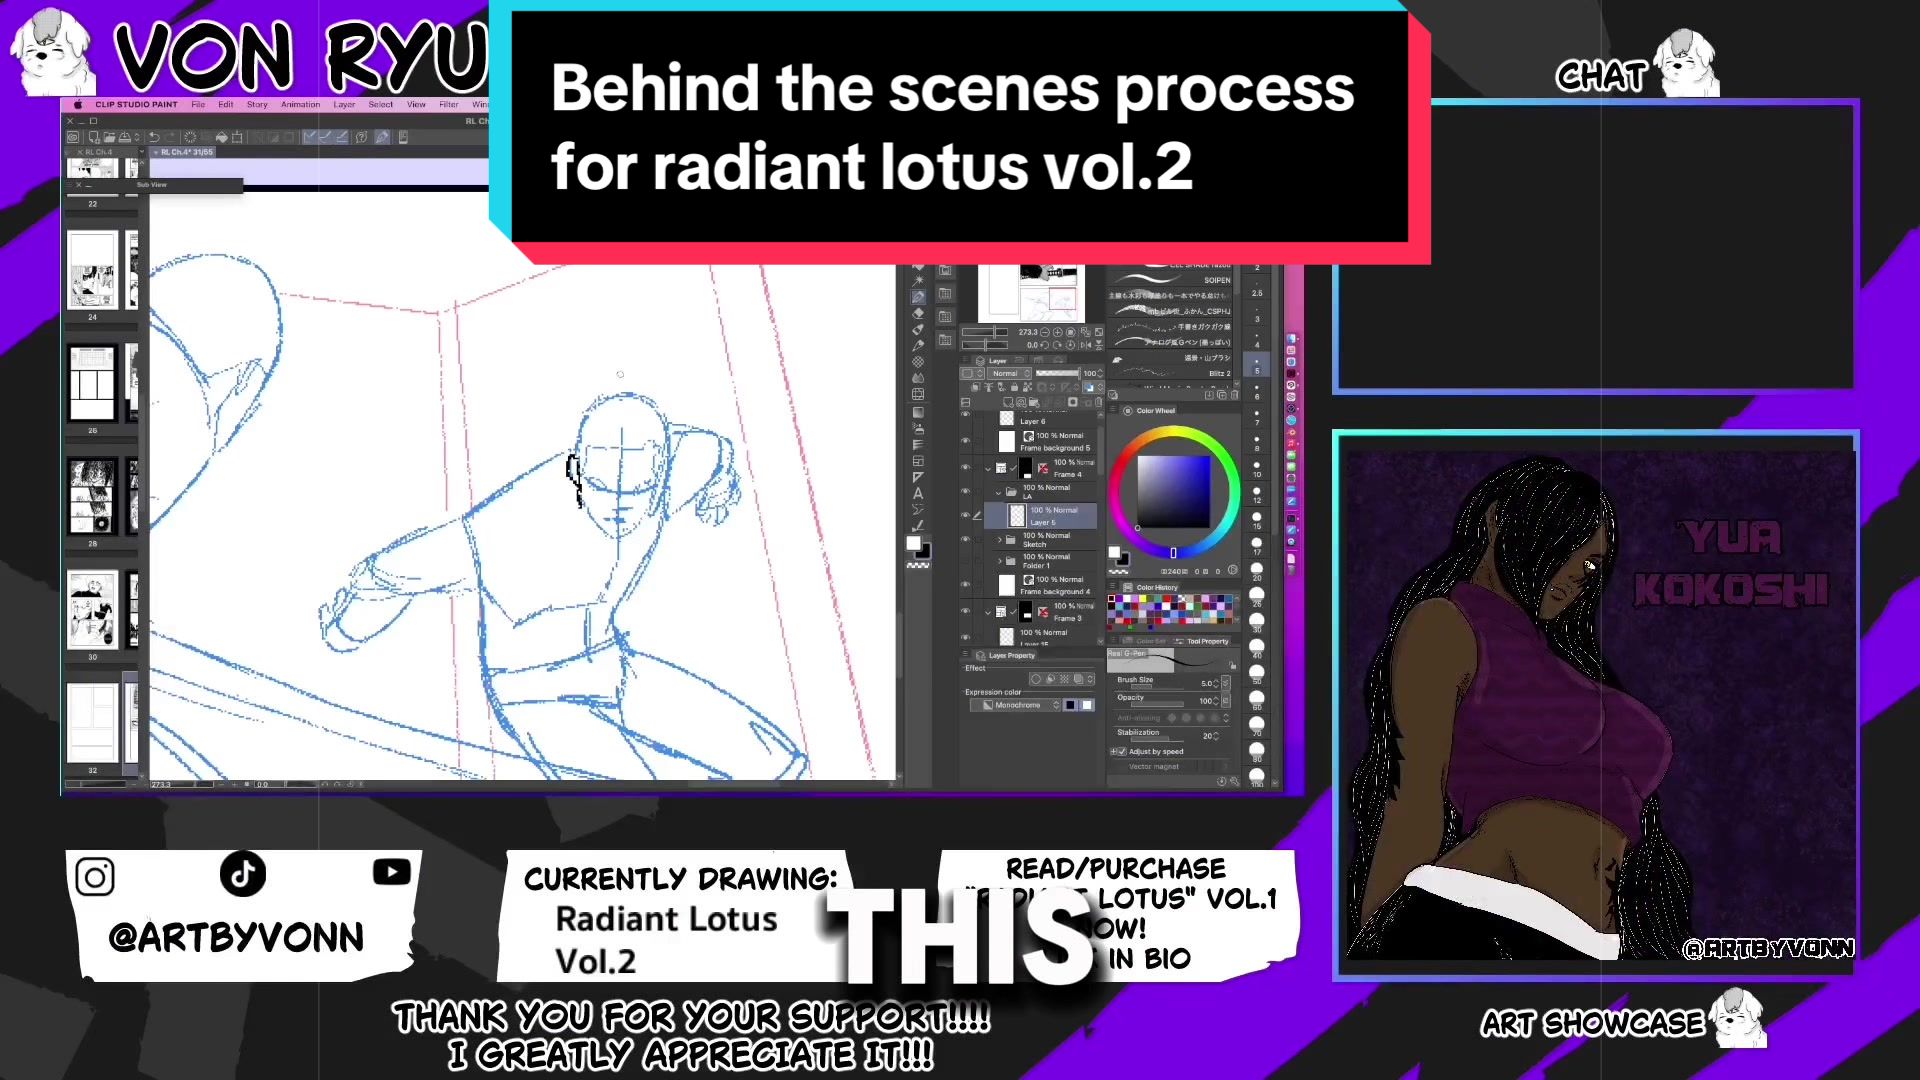1920x1080 pixels.
Task: Toggle visibility of Frame background 4 layer
Action: [x=965, y=585]
